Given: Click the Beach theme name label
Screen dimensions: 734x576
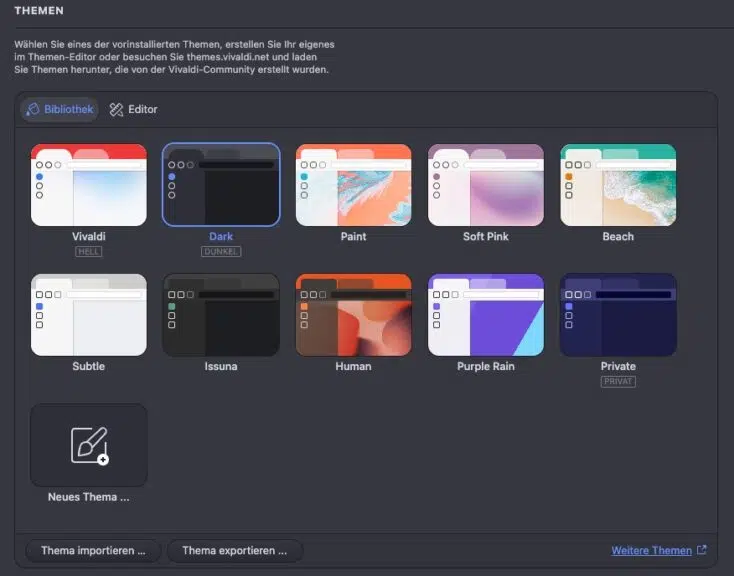Looking at the screenshot, I should (x=618, y=236).
